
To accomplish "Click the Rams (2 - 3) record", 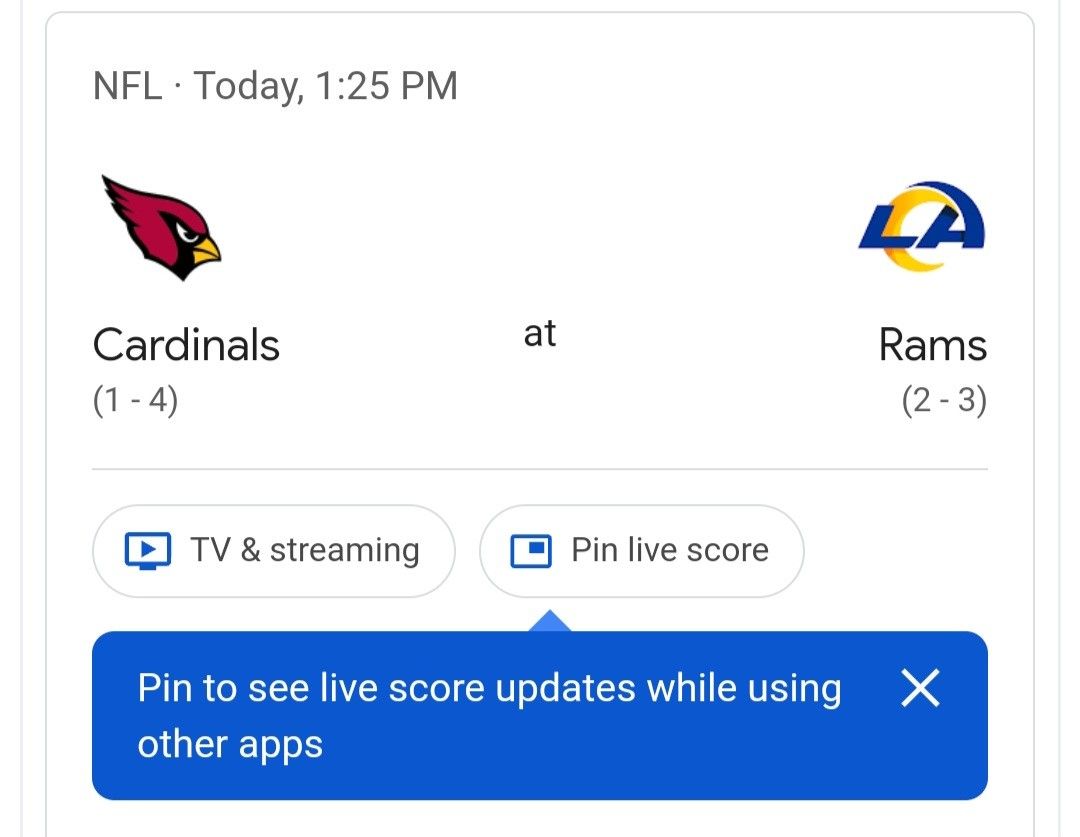I will [x=943, y=401].
